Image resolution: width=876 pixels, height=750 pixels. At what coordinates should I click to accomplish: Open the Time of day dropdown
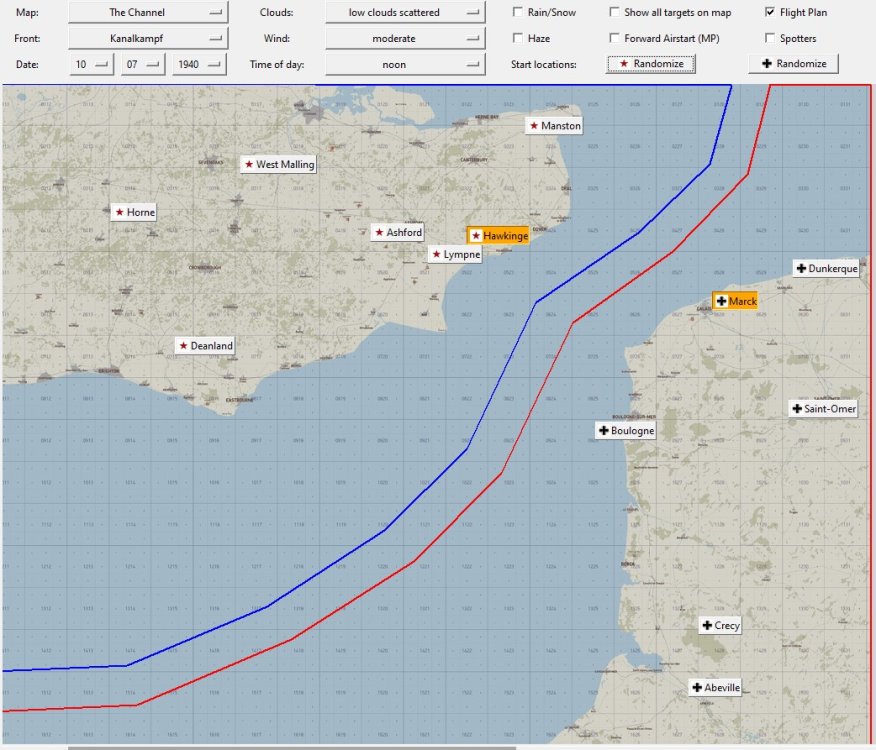[405, 64]
